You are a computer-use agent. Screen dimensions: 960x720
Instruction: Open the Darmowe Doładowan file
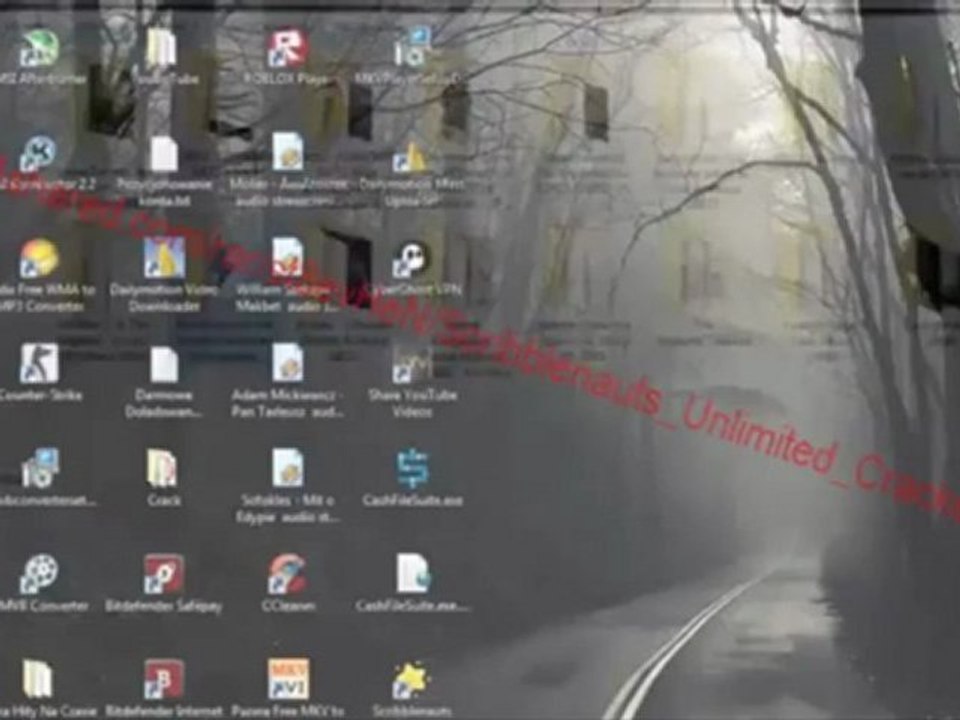click(163, 365)
